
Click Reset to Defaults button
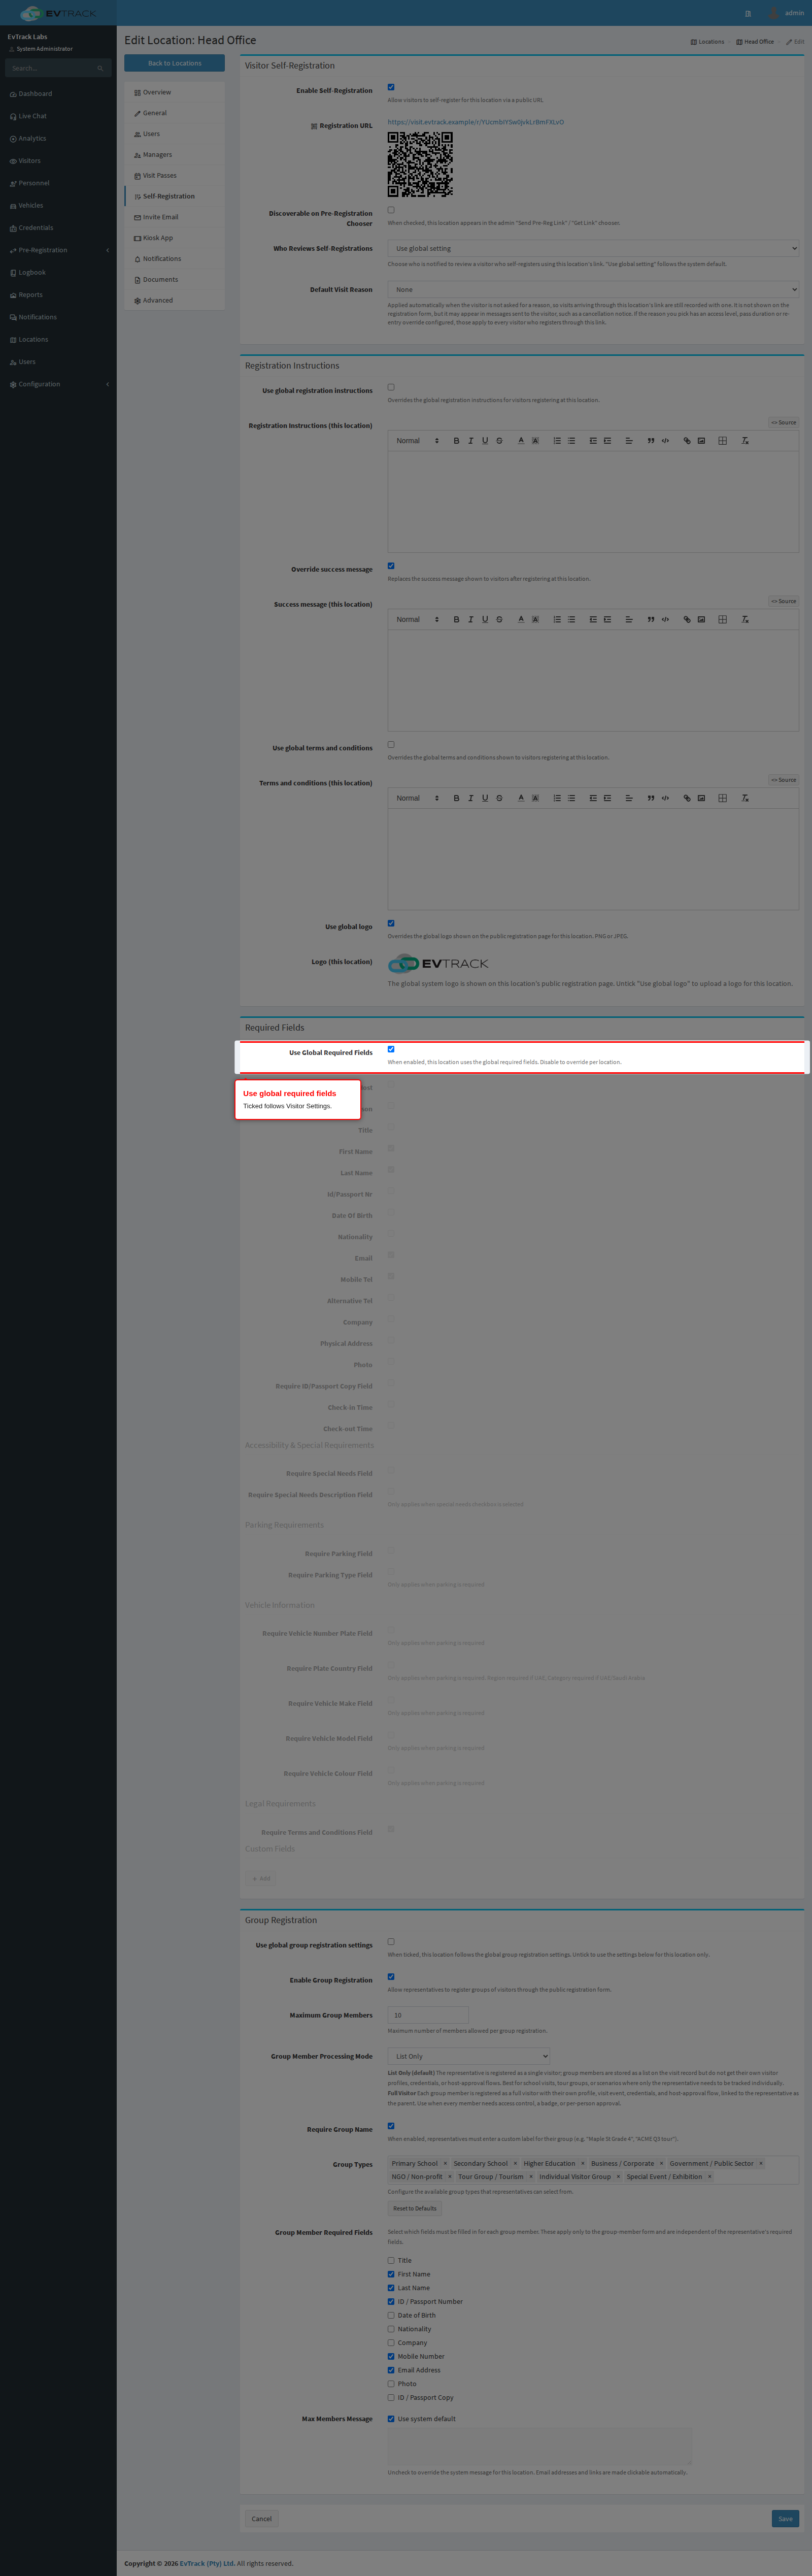415,2208
